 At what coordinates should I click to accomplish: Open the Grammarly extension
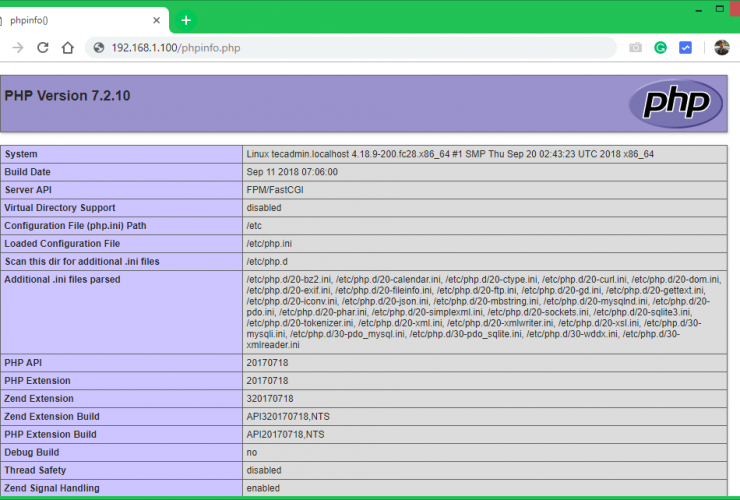(x=661, y=47)
